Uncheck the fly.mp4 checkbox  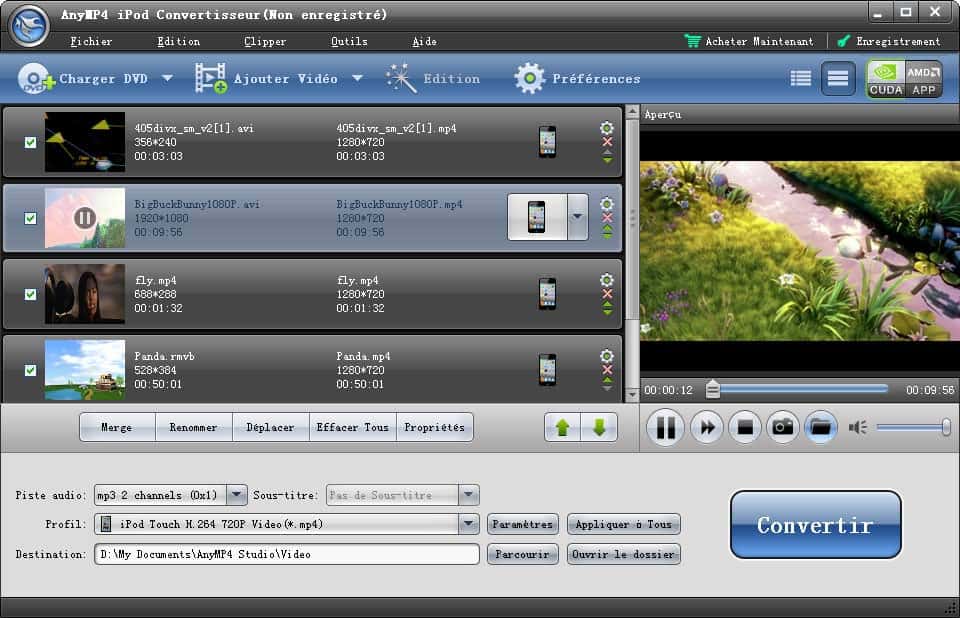coord(30,294)
